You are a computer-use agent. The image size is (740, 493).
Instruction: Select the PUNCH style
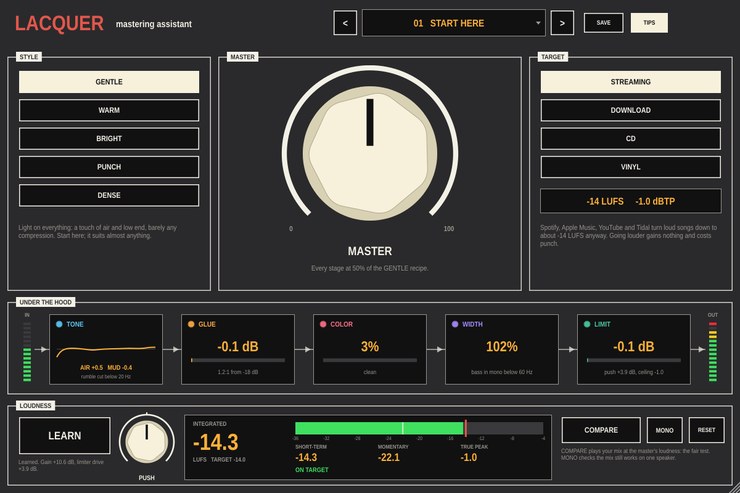[109, 167]
